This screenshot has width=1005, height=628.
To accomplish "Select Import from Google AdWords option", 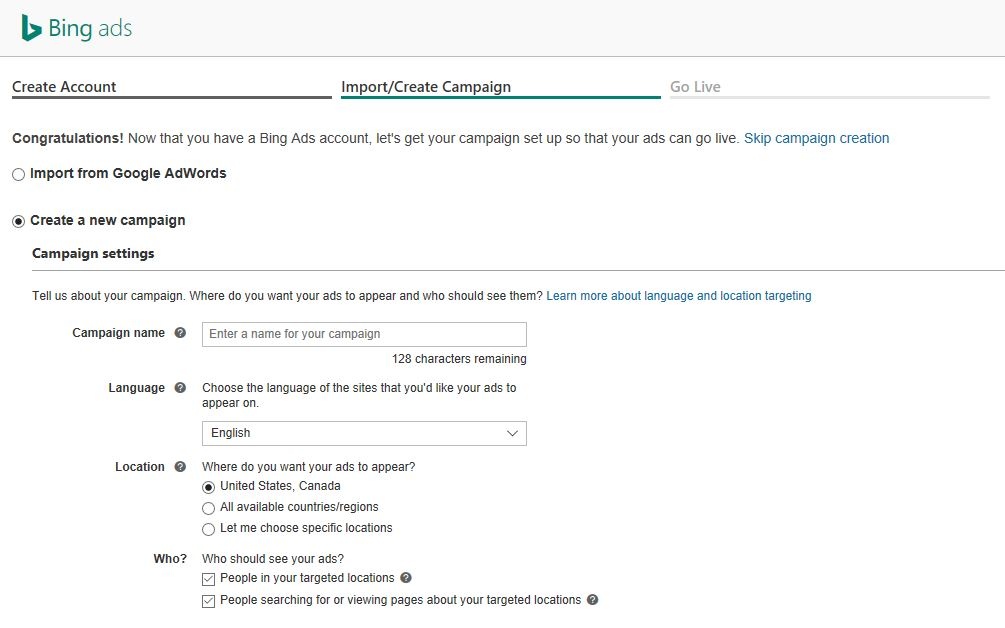I will [19, 174].
